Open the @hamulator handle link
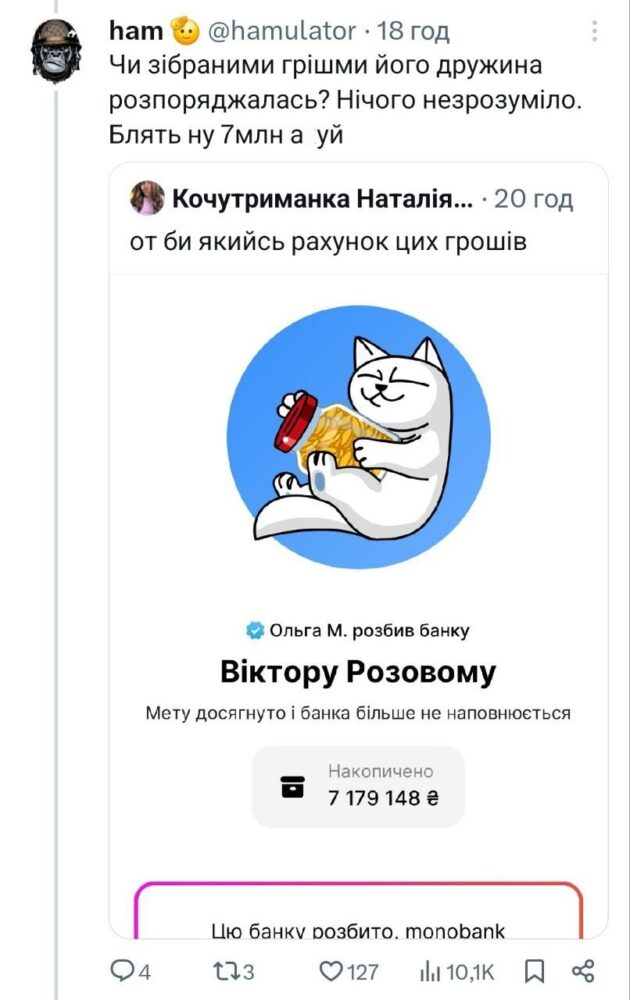This screenshot has height=1000, width=630. tap(282, 31)
